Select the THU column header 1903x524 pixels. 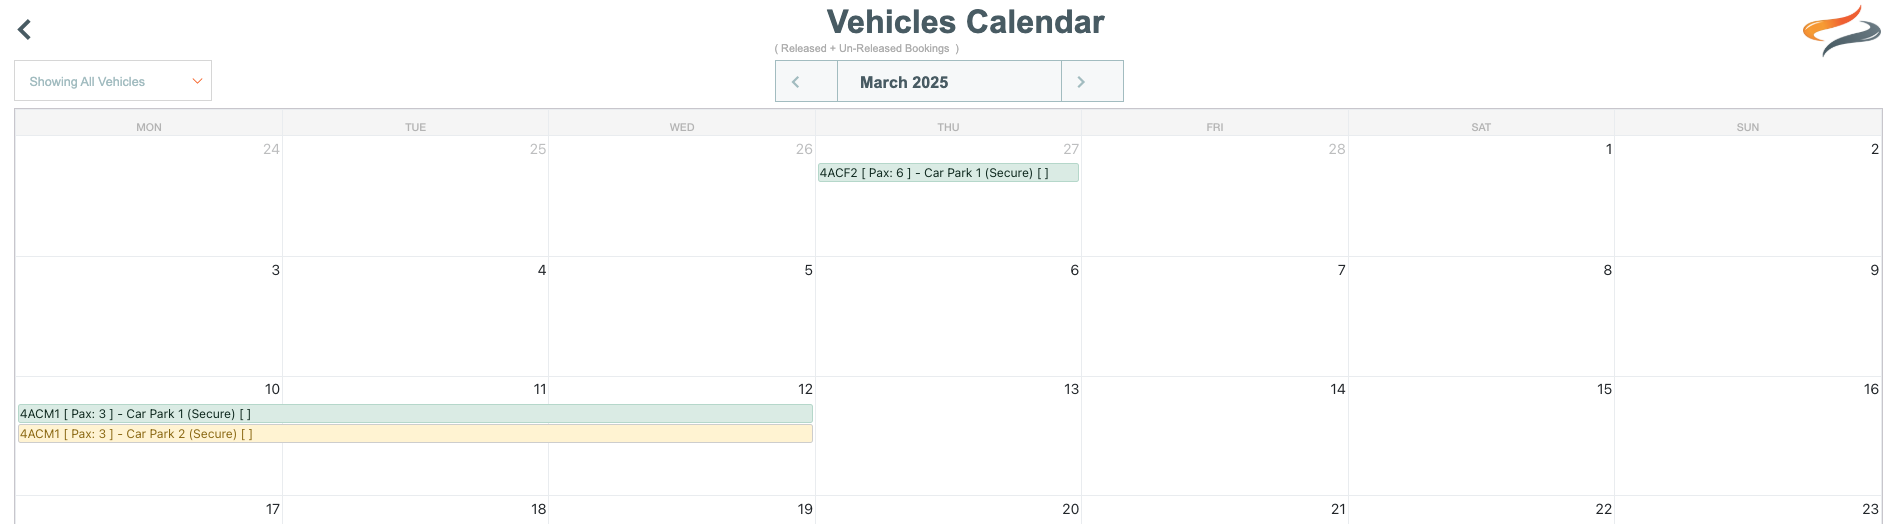pos(948,127)
